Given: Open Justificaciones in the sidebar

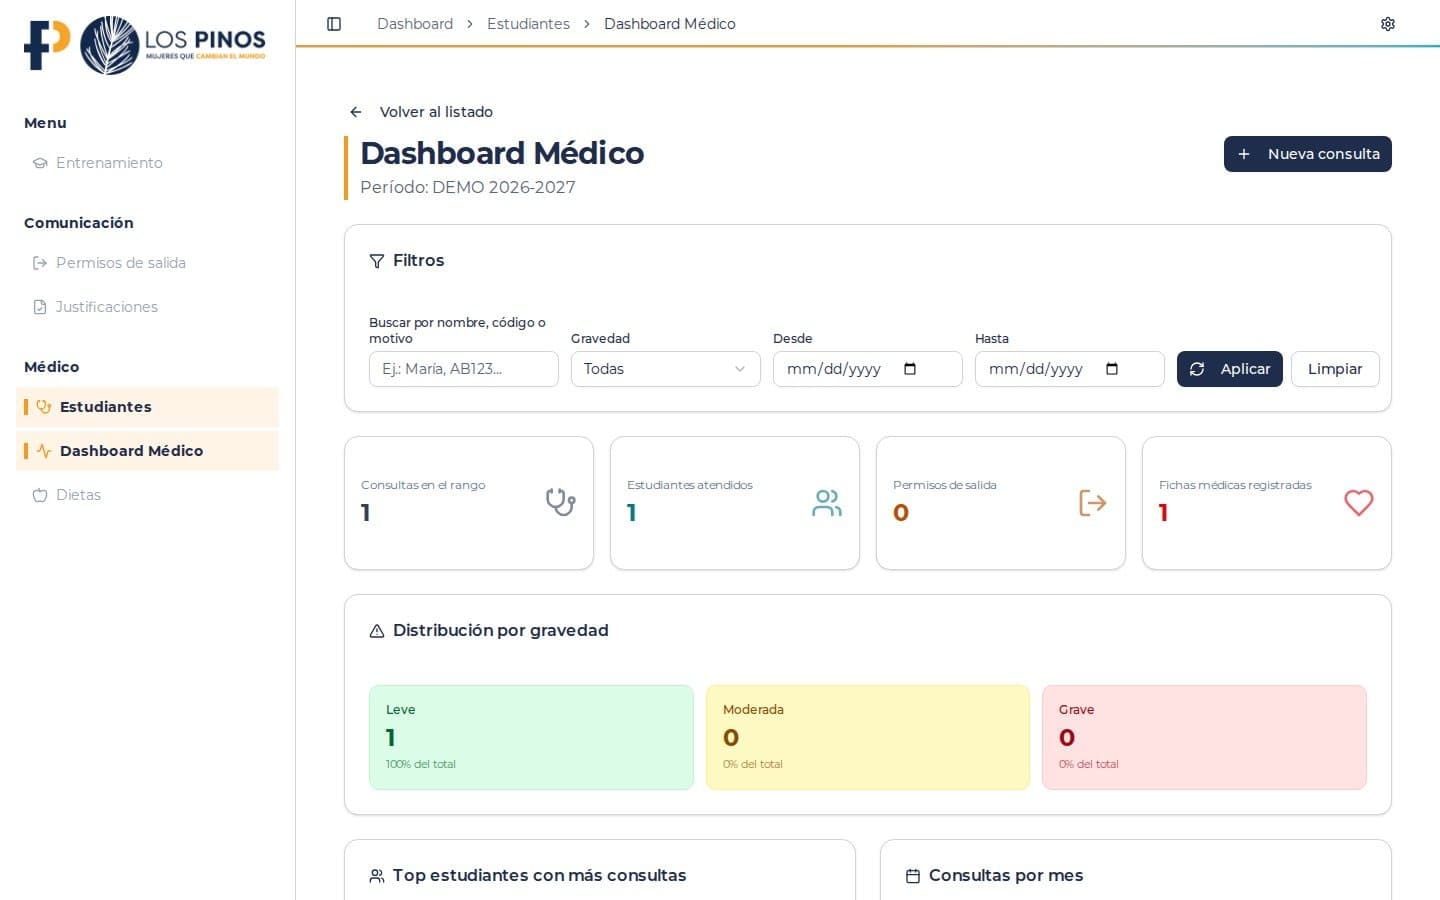Looking at the screenshot, I should 148,307.
